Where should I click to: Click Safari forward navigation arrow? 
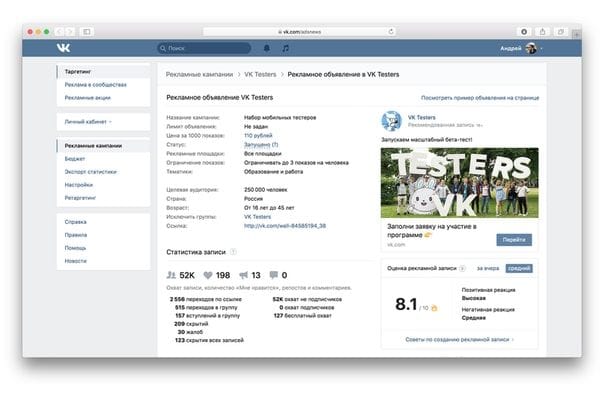click(x=70, y=32)
